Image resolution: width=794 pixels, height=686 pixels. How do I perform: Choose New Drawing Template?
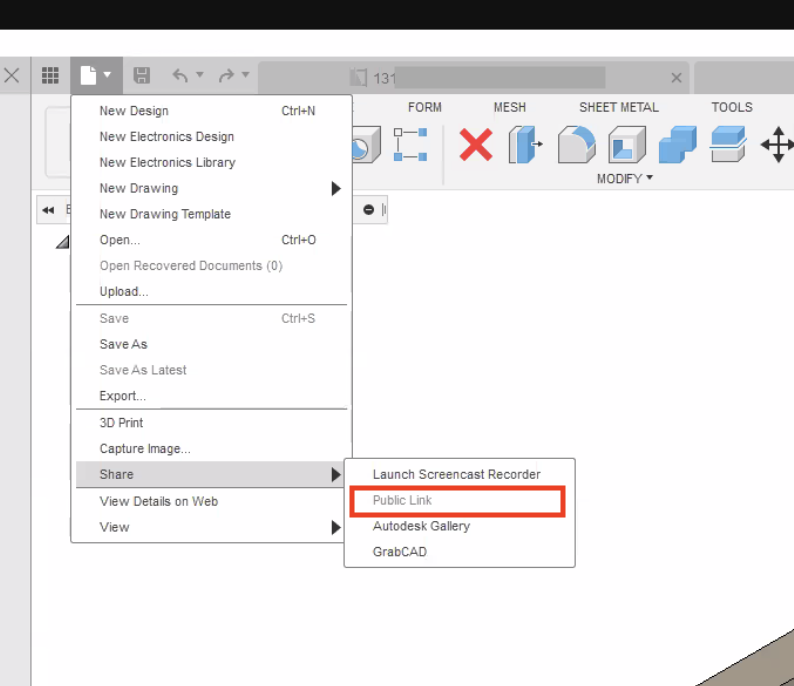coord(212,214)
